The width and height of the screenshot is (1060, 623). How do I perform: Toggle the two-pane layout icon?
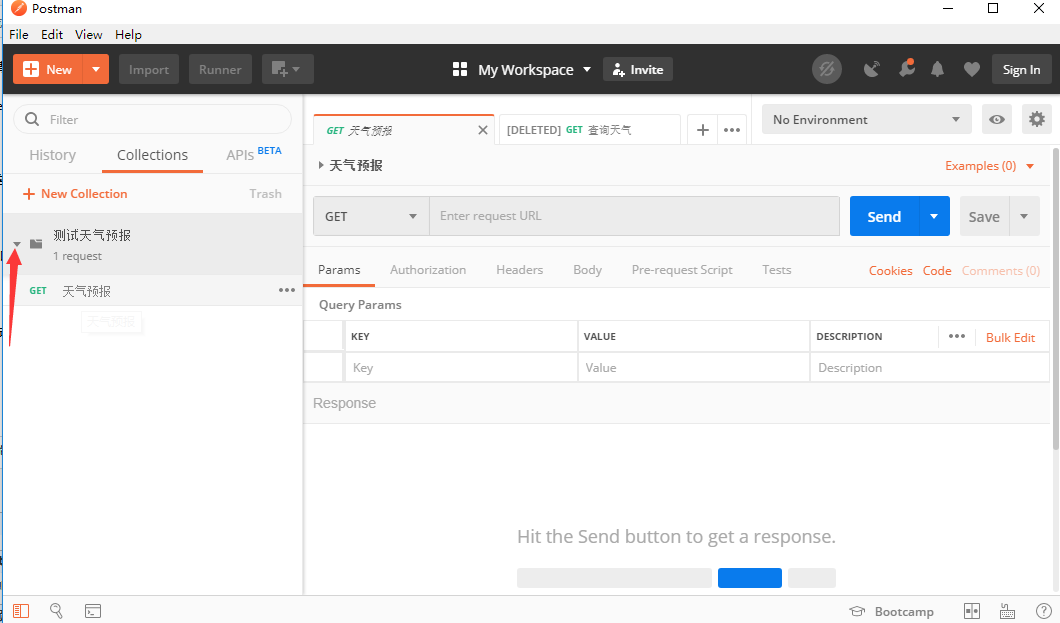click(x=971, y=611)
